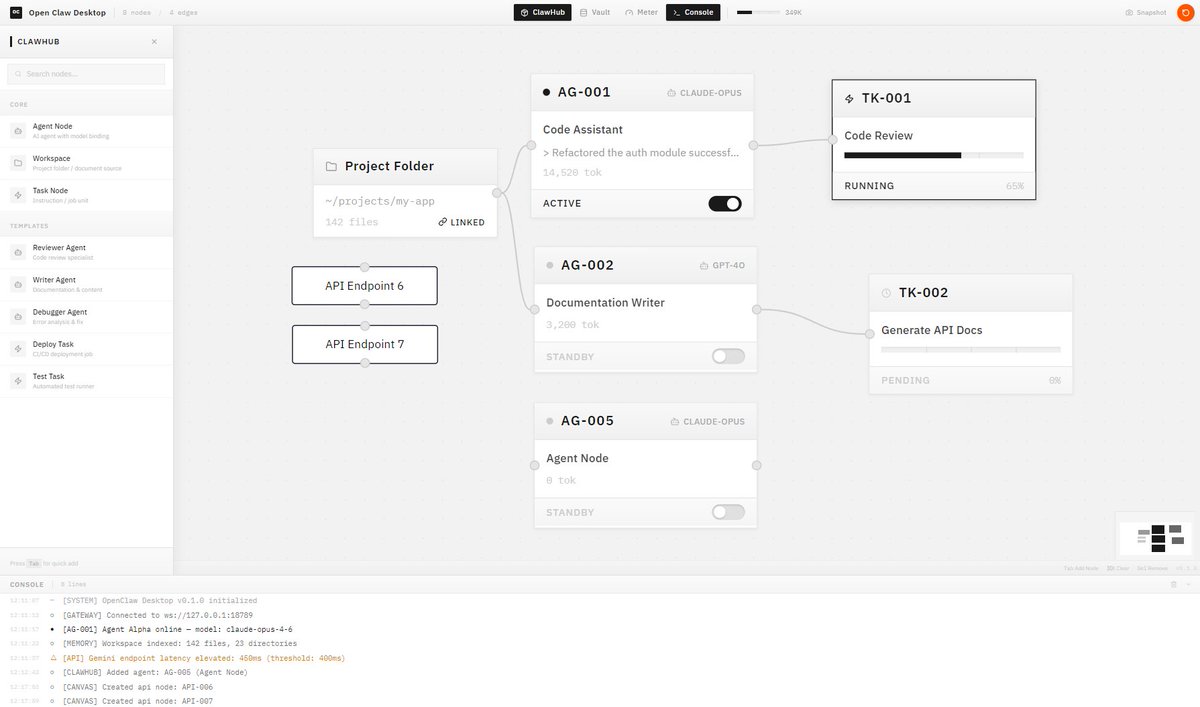The height and width of the screenshot is (707, 1200).
Task: Enable the AG-005 STANDBY toggle
Action: click(728, 512)
